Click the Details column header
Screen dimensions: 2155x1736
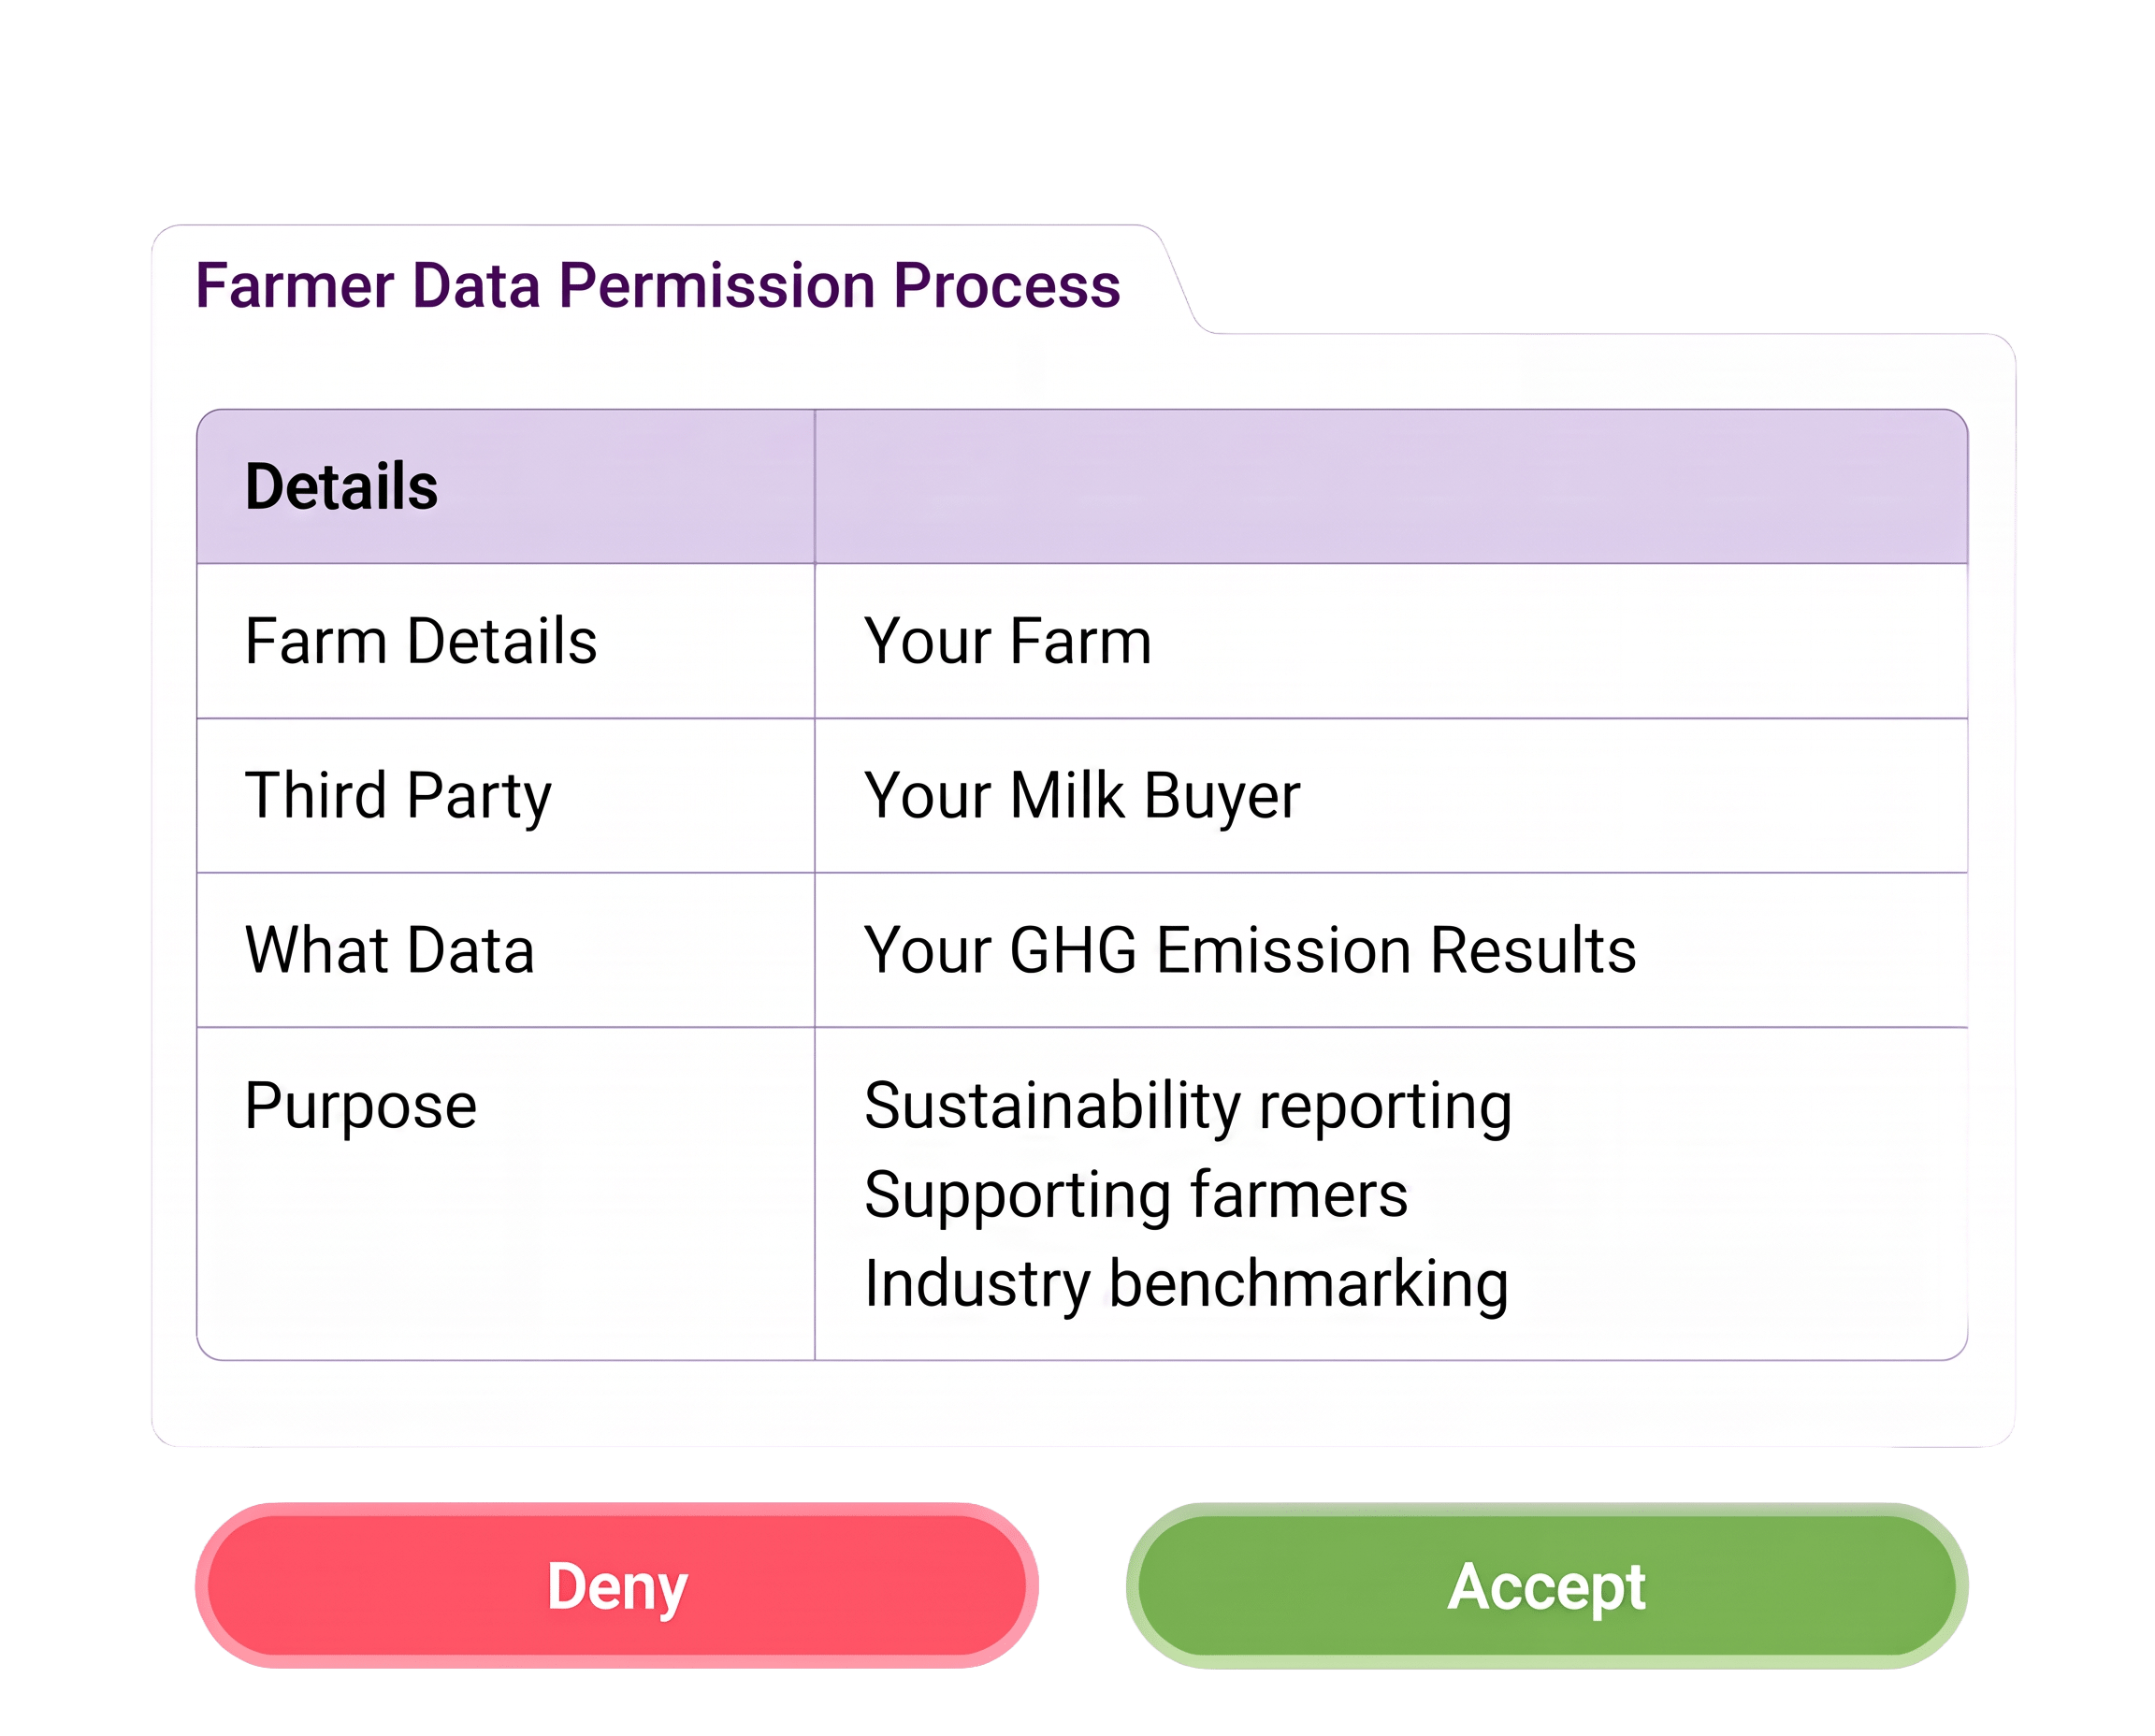[506, 487]
